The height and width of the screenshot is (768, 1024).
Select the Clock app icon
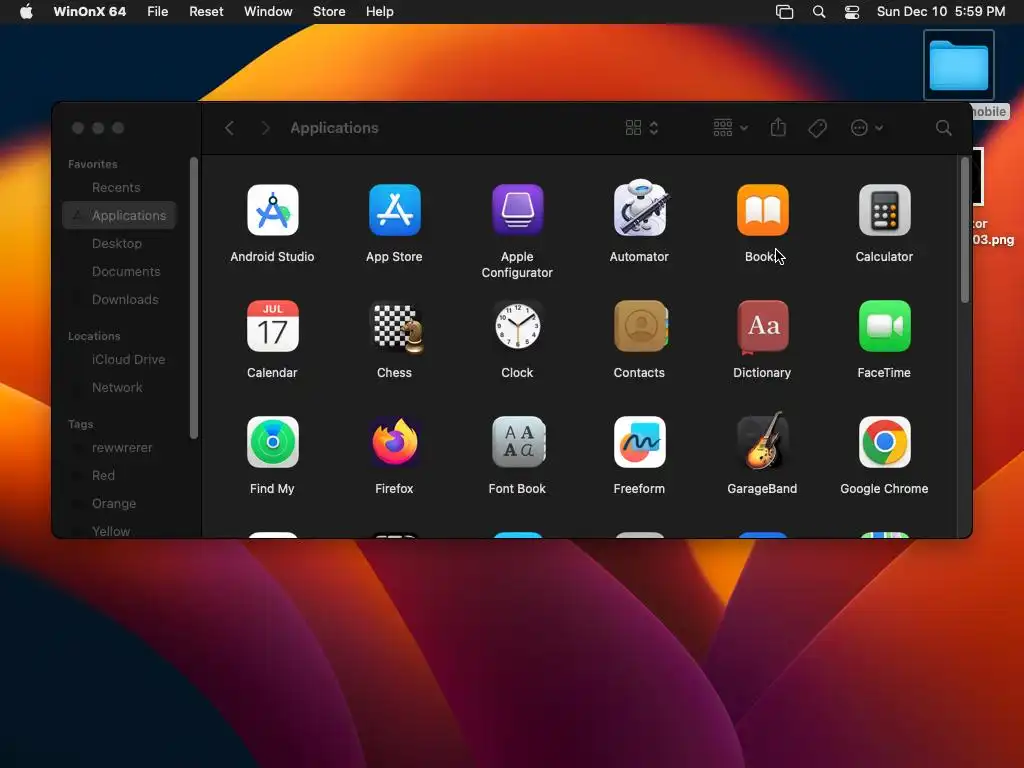coord(517,326)
